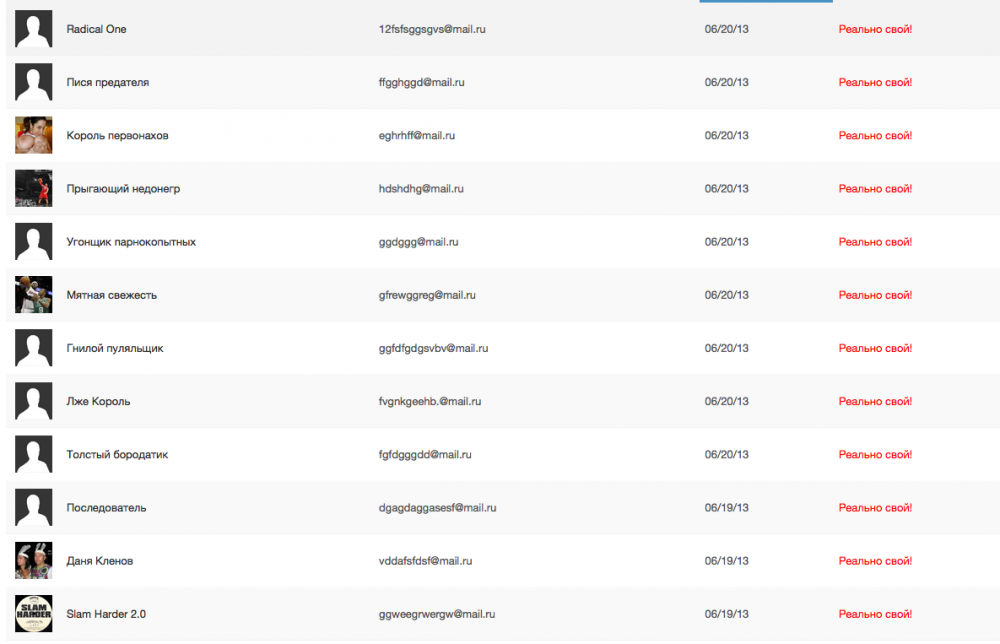Click the red status label for Slam Harder 2.0

(875, 614)
